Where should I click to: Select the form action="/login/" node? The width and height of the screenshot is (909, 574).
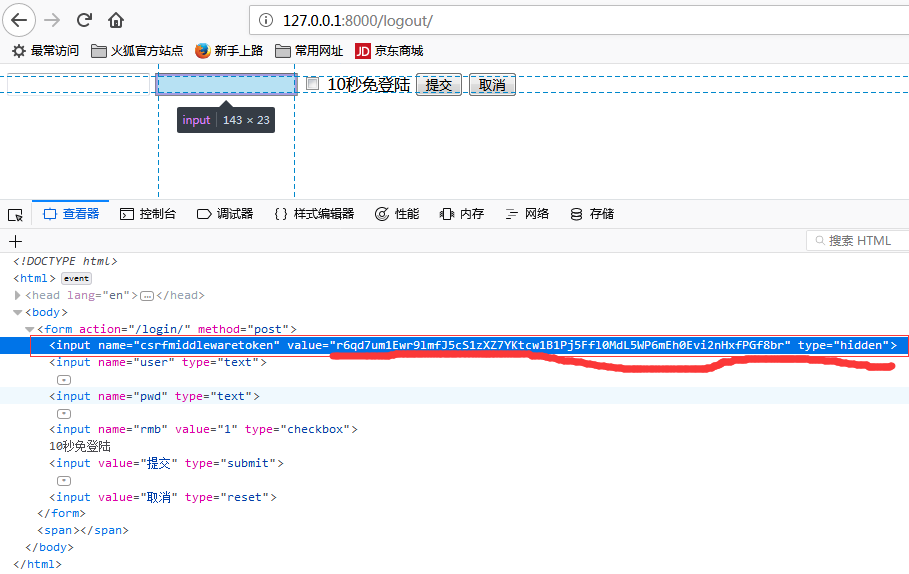point(167,329)
